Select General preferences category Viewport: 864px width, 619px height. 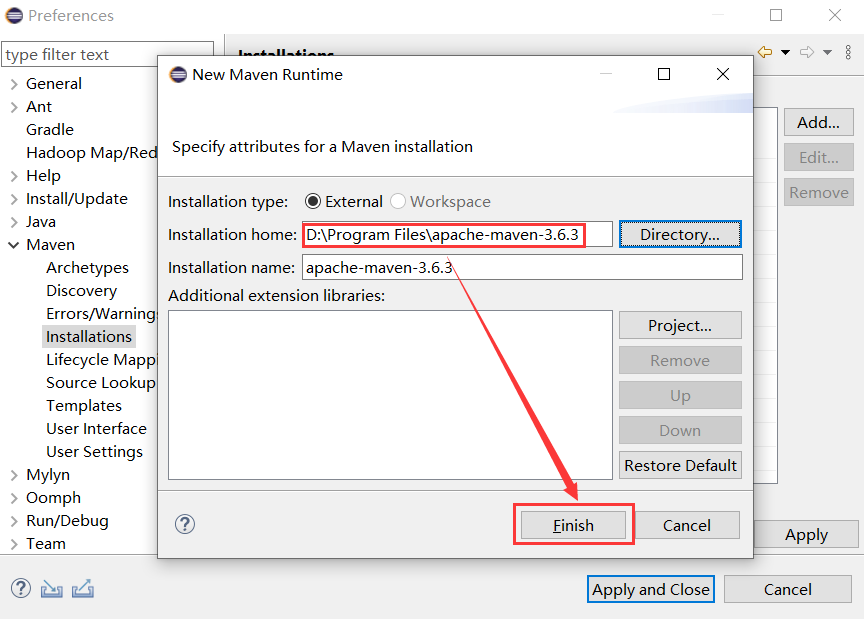click(53, 84)
